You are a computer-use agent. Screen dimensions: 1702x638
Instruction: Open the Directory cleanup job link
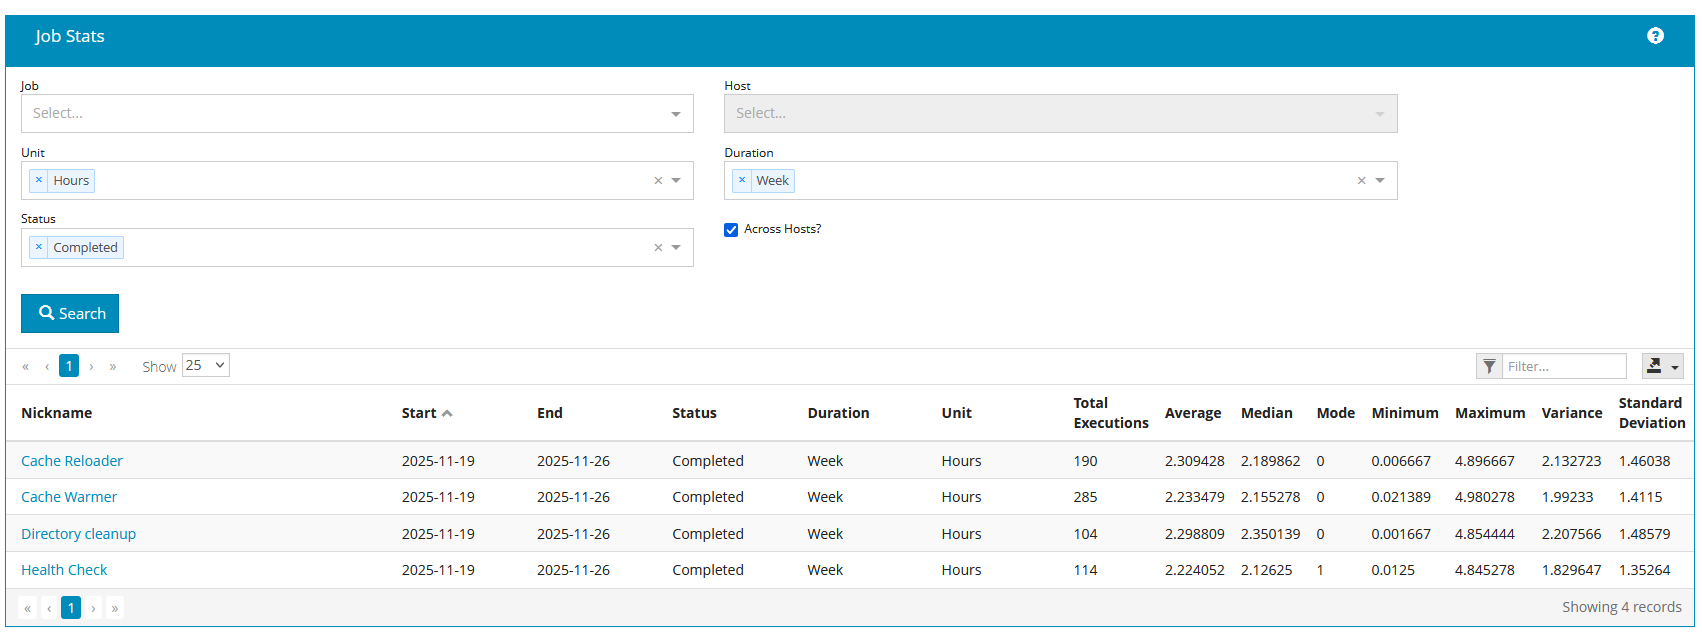coord(78,534)
